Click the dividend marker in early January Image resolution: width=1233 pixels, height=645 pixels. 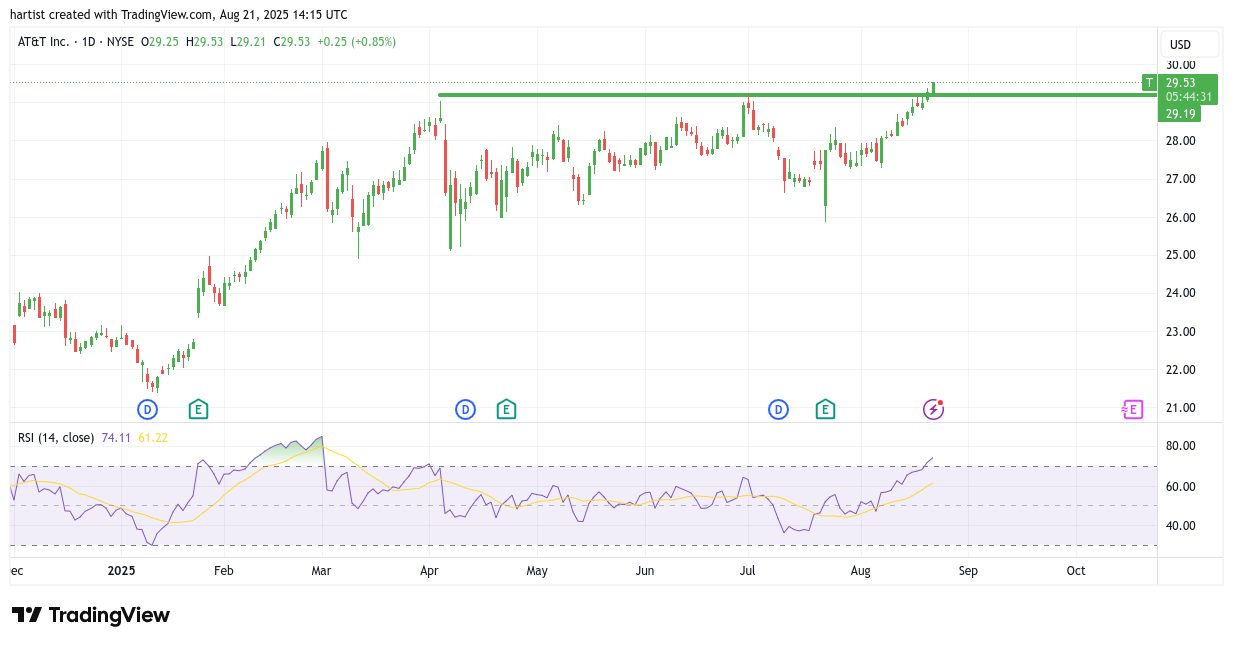[x=148, y=409]
